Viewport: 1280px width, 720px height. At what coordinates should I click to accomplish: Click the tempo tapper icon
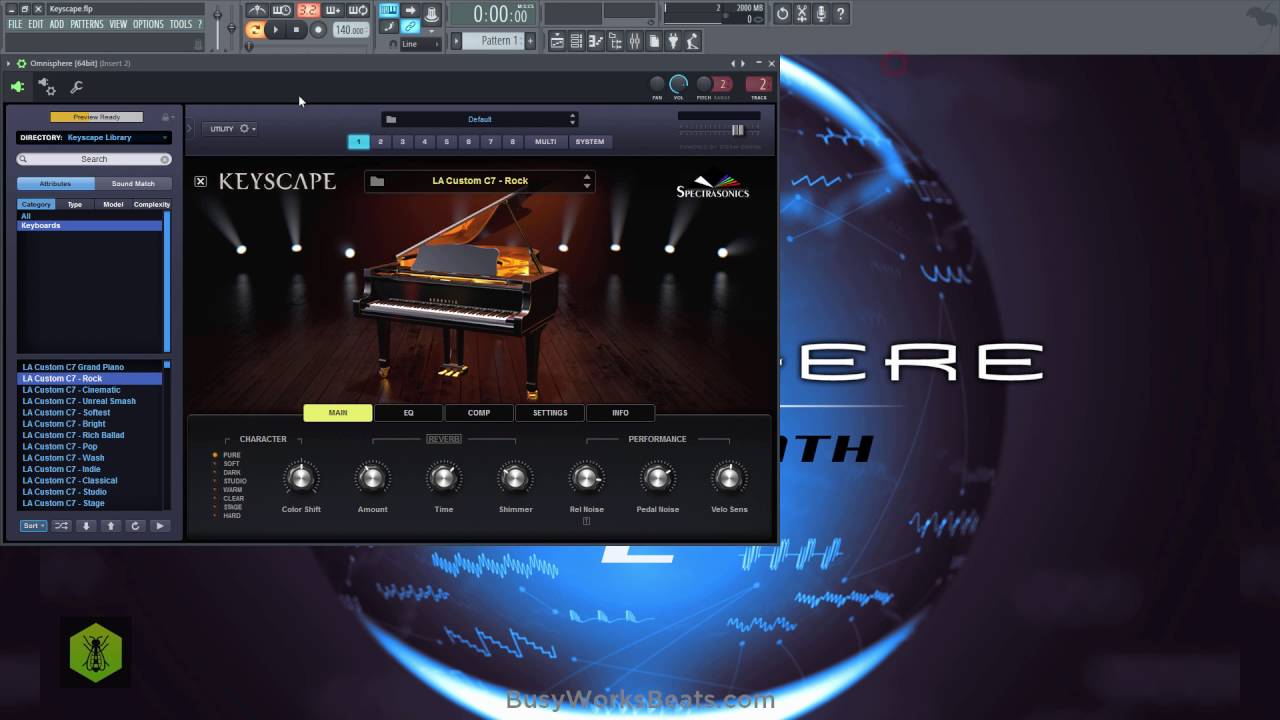692,41
